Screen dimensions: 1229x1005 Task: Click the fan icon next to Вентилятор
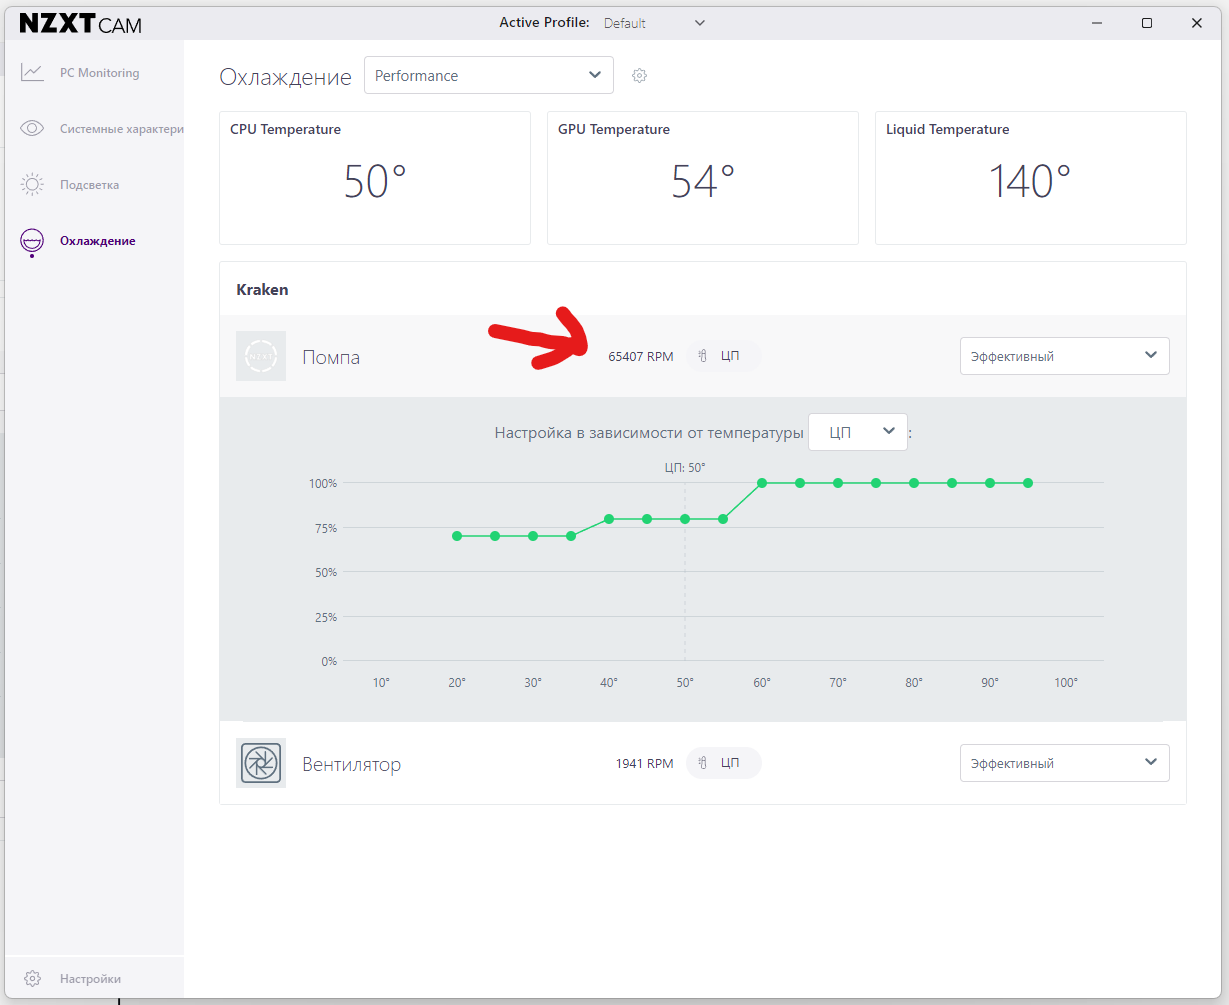click(261, 763)
